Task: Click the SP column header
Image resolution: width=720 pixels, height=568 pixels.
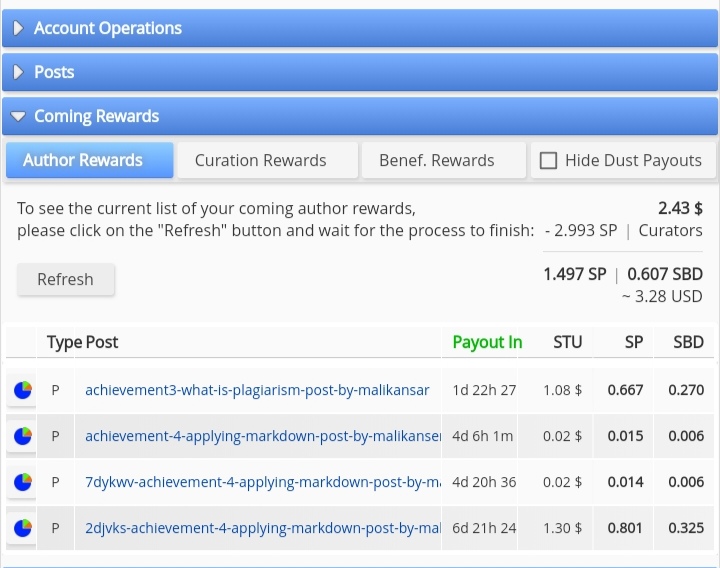Action: pos(634,342)
